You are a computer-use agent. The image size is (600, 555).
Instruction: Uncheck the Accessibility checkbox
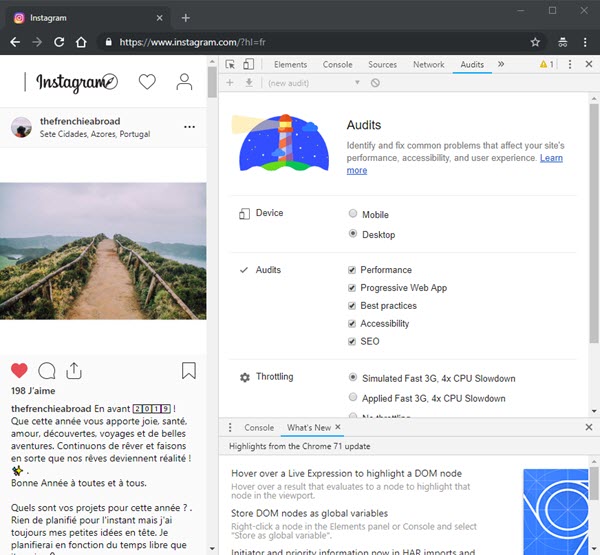click(x=352, y=323)
